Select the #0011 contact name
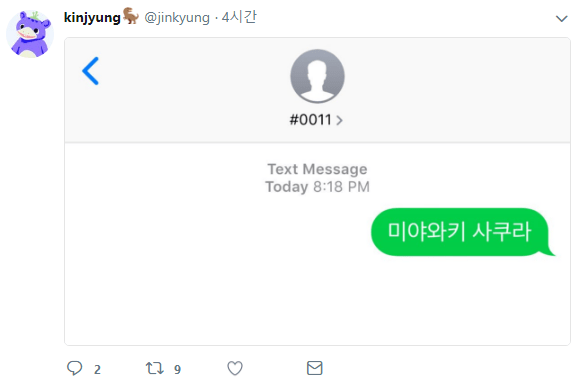The image size is (580, 386). [310, 120]
